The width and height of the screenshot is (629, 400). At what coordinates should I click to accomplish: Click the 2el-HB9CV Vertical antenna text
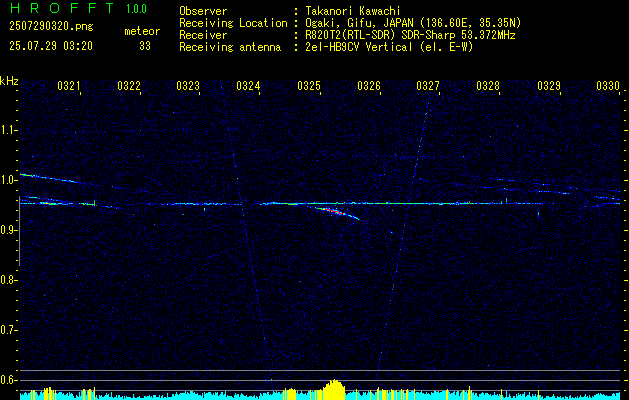point(389,47)
